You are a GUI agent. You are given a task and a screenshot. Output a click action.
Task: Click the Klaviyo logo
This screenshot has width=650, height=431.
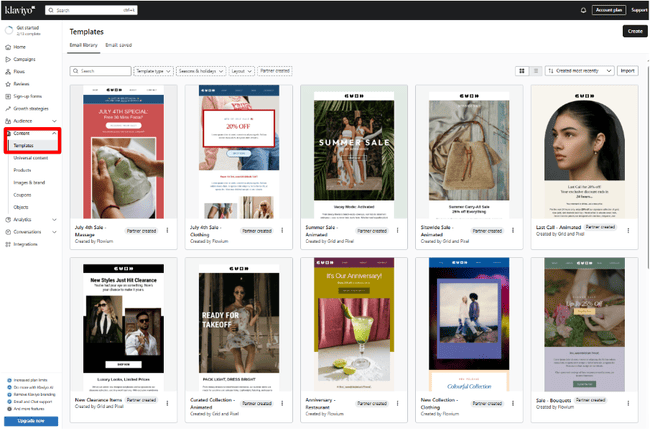(22, 9)
